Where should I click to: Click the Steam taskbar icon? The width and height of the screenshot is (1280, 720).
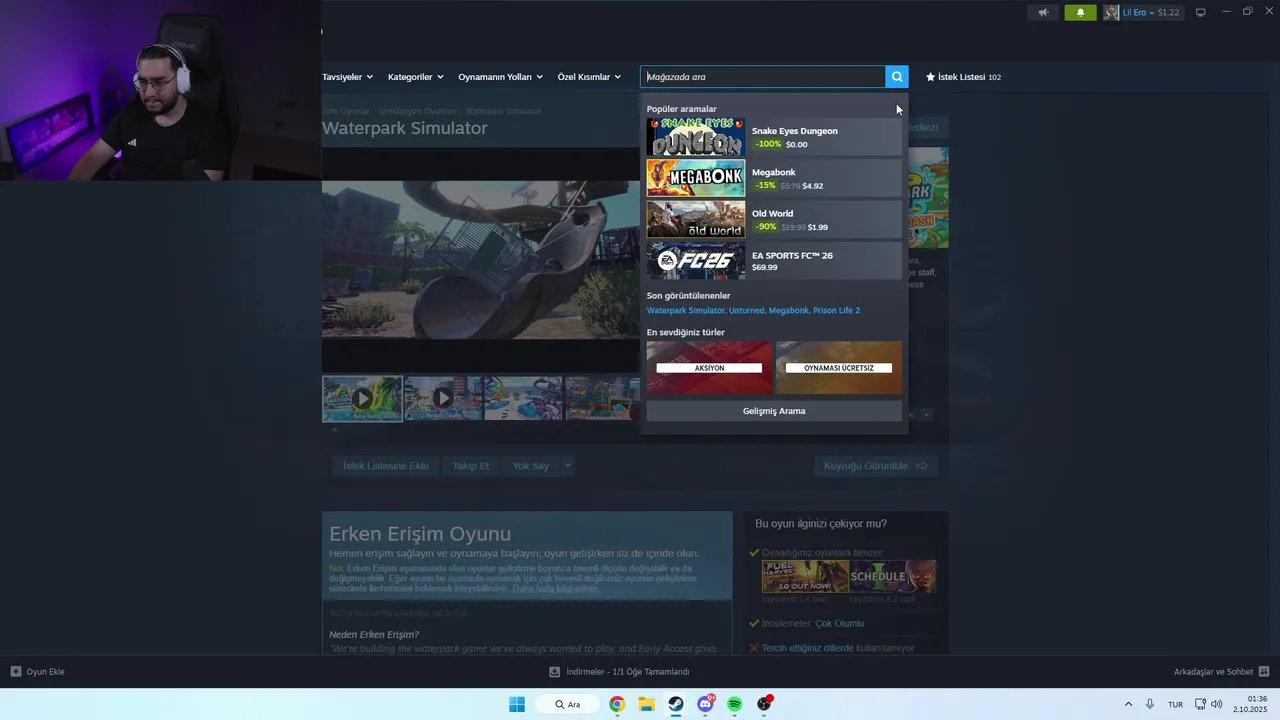point(676,704)
